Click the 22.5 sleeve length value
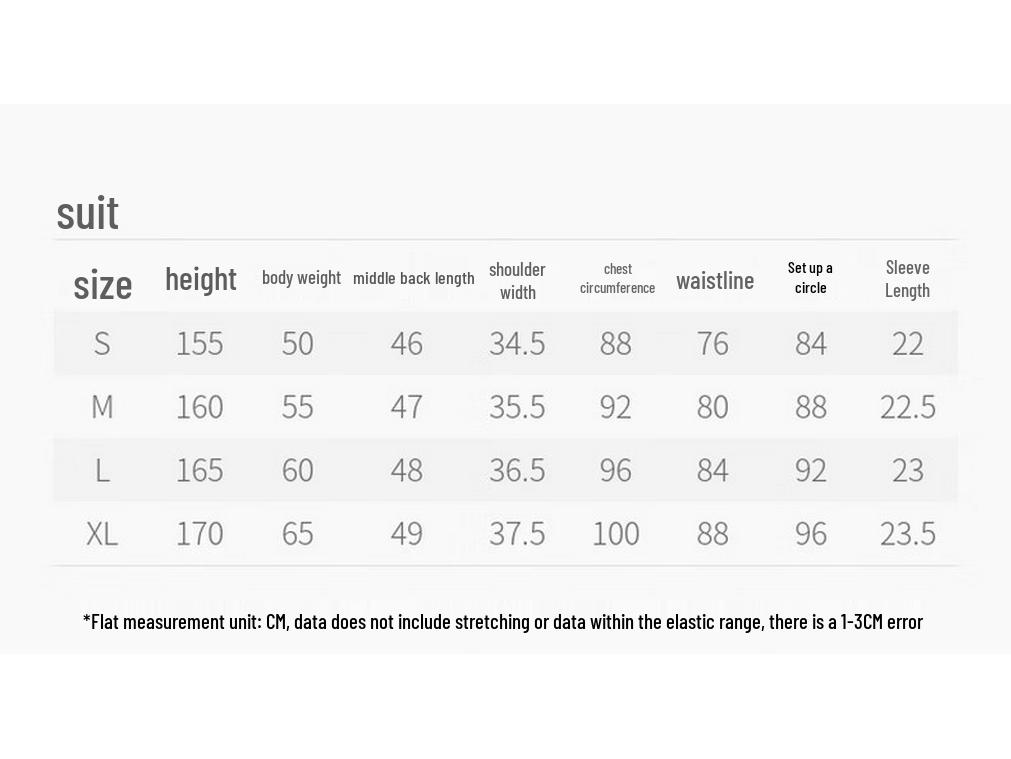Screen dimensions: 1011x759 tap(908, 407)
